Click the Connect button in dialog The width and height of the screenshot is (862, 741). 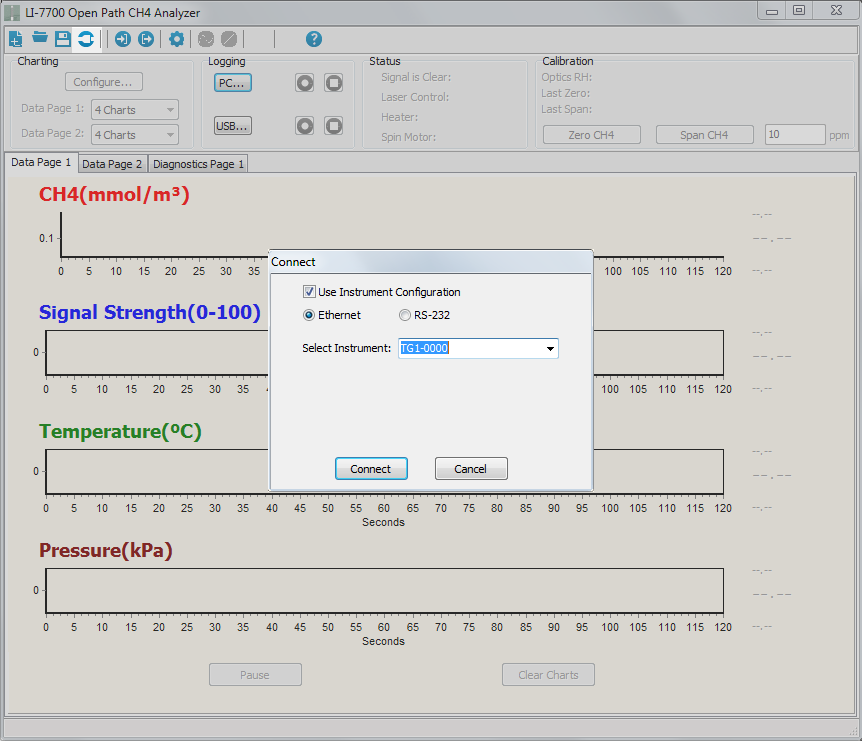click(371, 469)
